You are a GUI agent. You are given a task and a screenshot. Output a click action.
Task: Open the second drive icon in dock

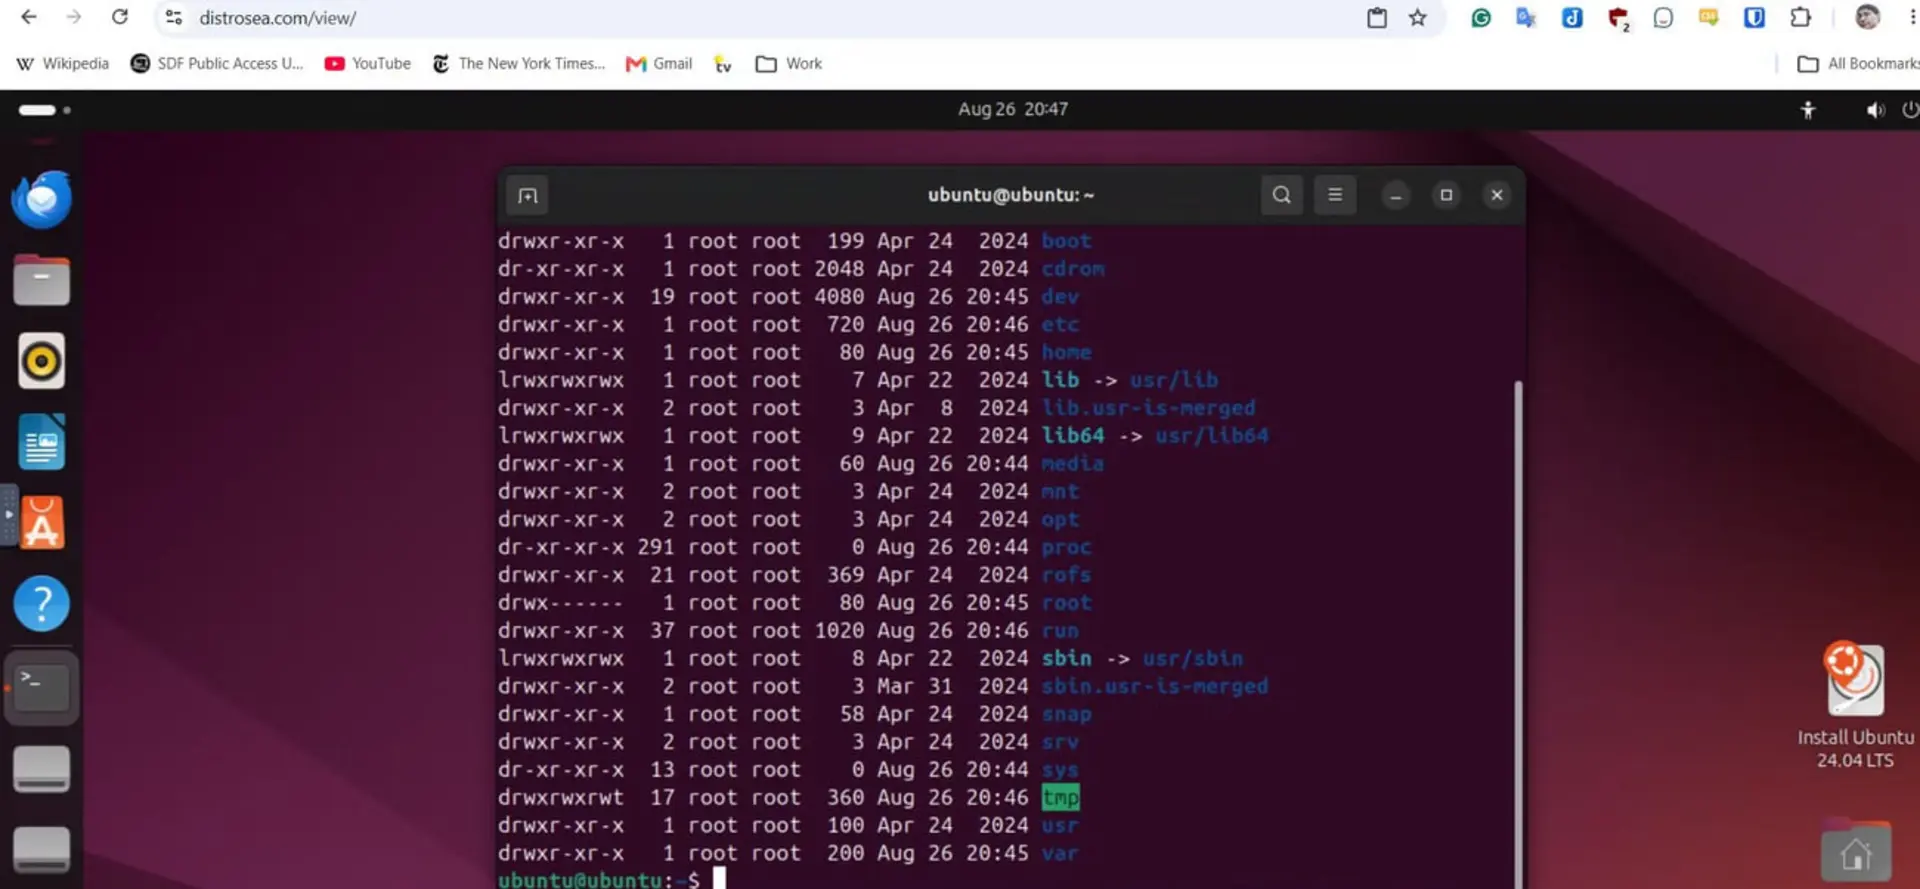pyautogui.click(x=42, y=849)
